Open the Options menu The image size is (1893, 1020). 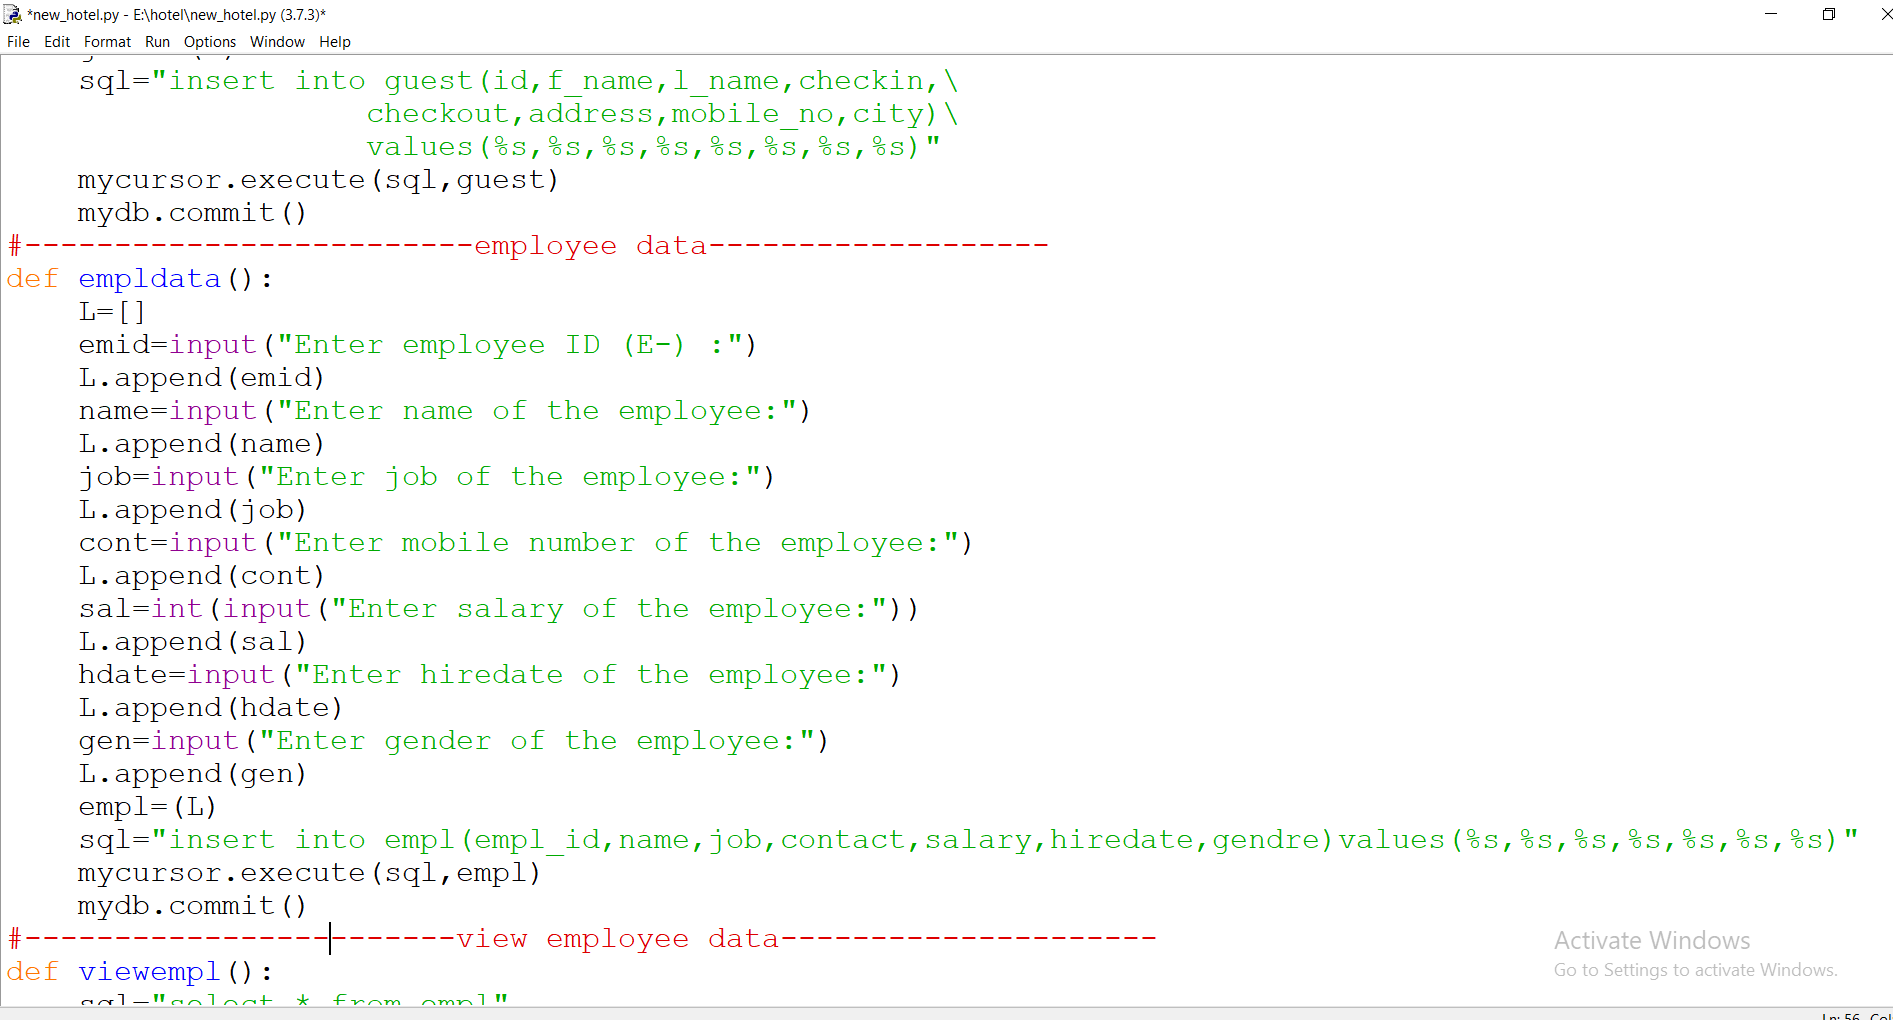click(x=209, y=42)
